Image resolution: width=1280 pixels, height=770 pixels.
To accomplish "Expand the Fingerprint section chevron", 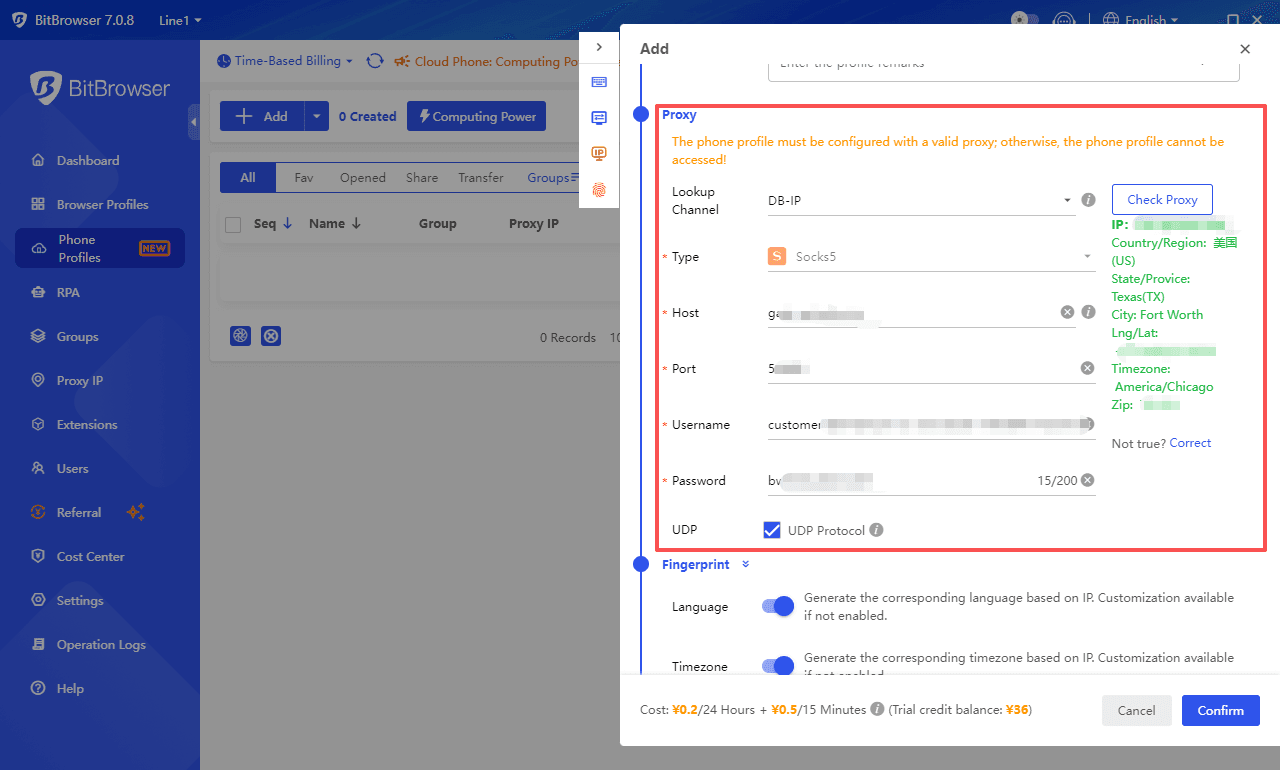I will (x=745, y=565).
